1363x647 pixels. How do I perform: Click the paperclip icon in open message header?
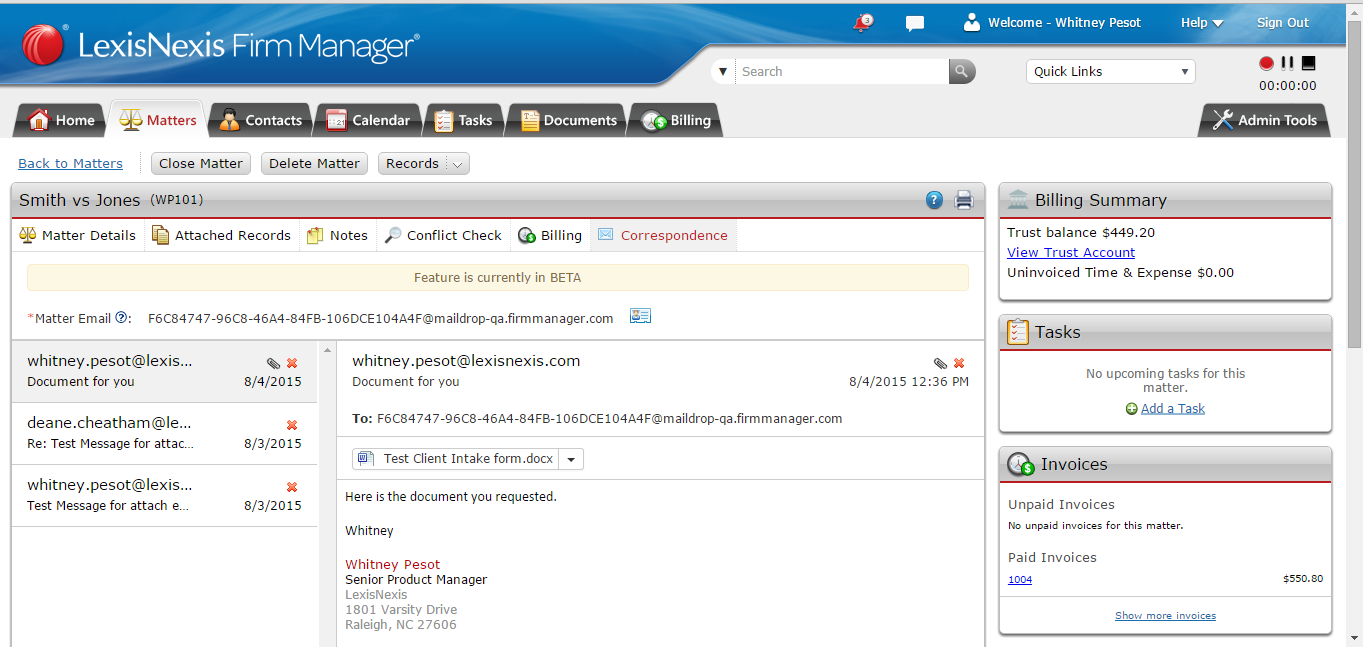pyautogui.click(x=940, y=363)
